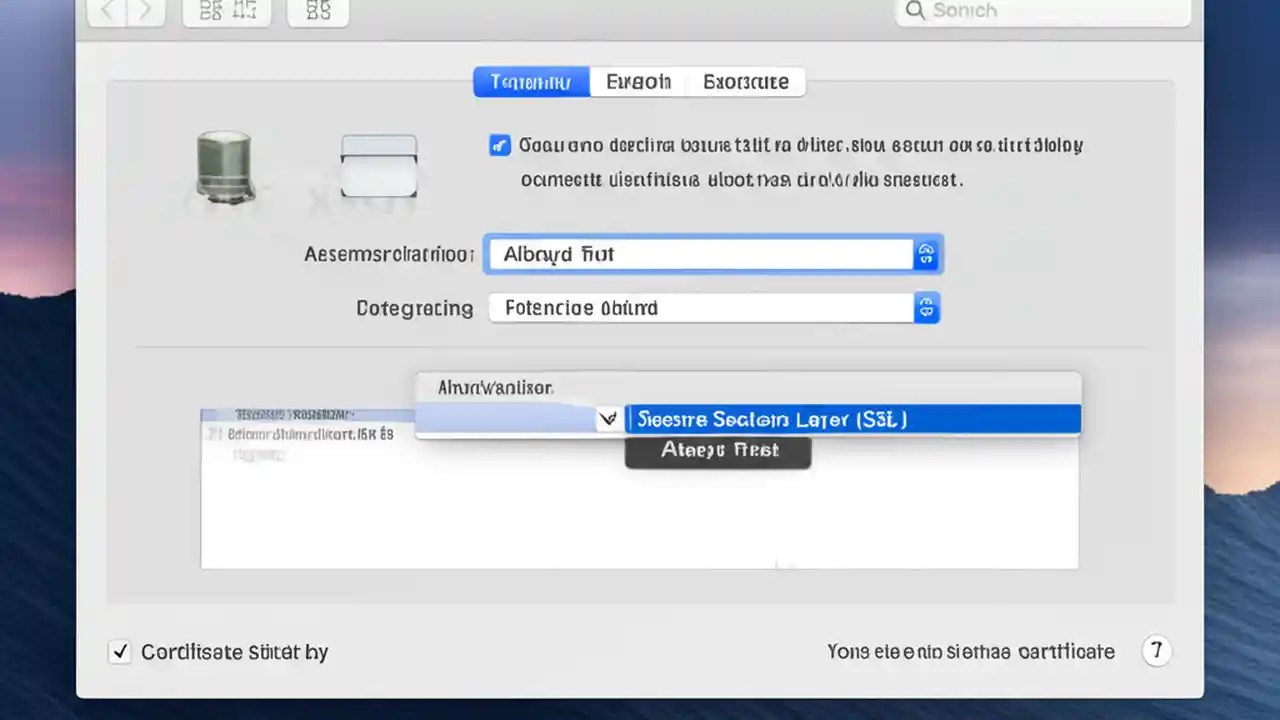Switch to the rightmost tab
Viewport: 1280px width, 720px height.
pos(745,81)
